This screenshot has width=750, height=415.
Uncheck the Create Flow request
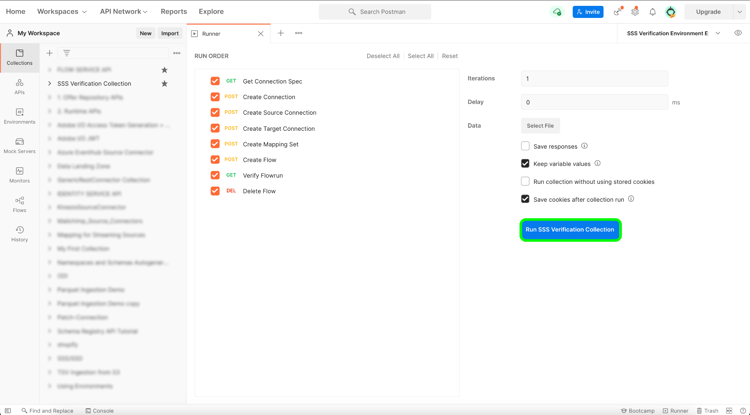(215, 160)
